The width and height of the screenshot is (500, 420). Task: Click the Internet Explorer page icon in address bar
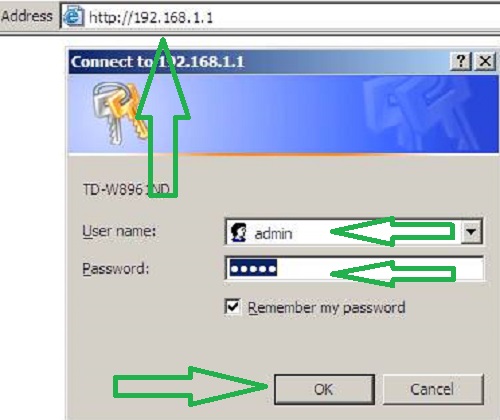point(73,16)
